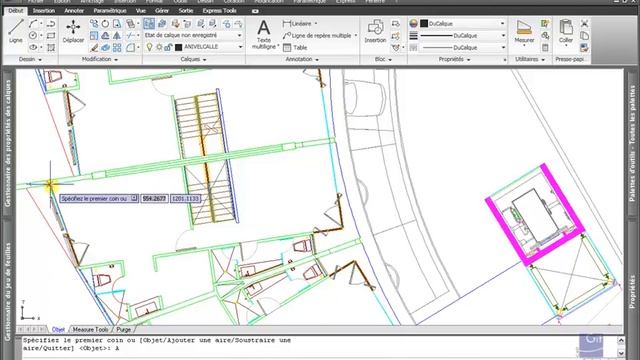Viewport: 640px width, 360px height.
Task: Click the dynamic input Y field 1201.1133
Action: click(185, 199)
